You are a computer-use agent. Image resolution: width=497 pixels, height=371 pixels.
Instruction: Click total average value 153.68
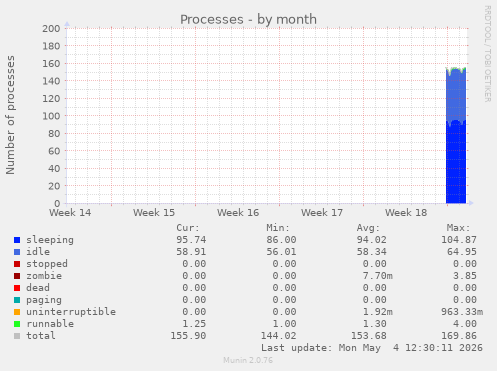pos(368,336)
